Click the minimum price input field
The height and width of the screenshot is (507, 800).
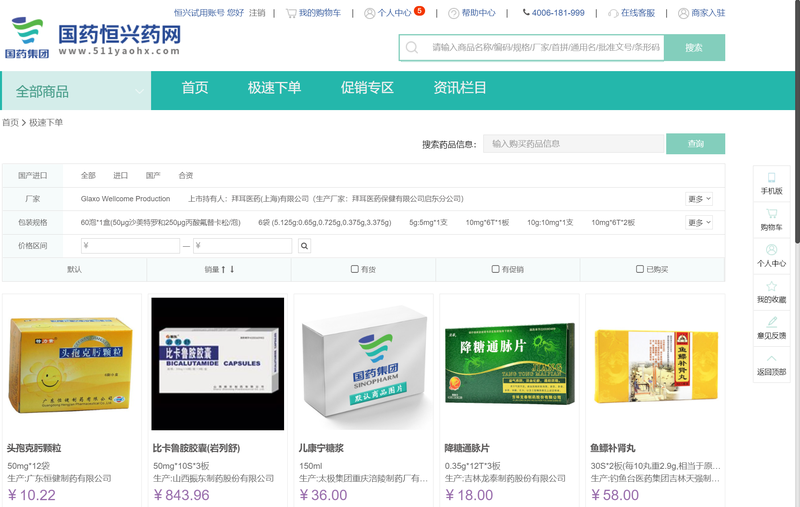130,246
